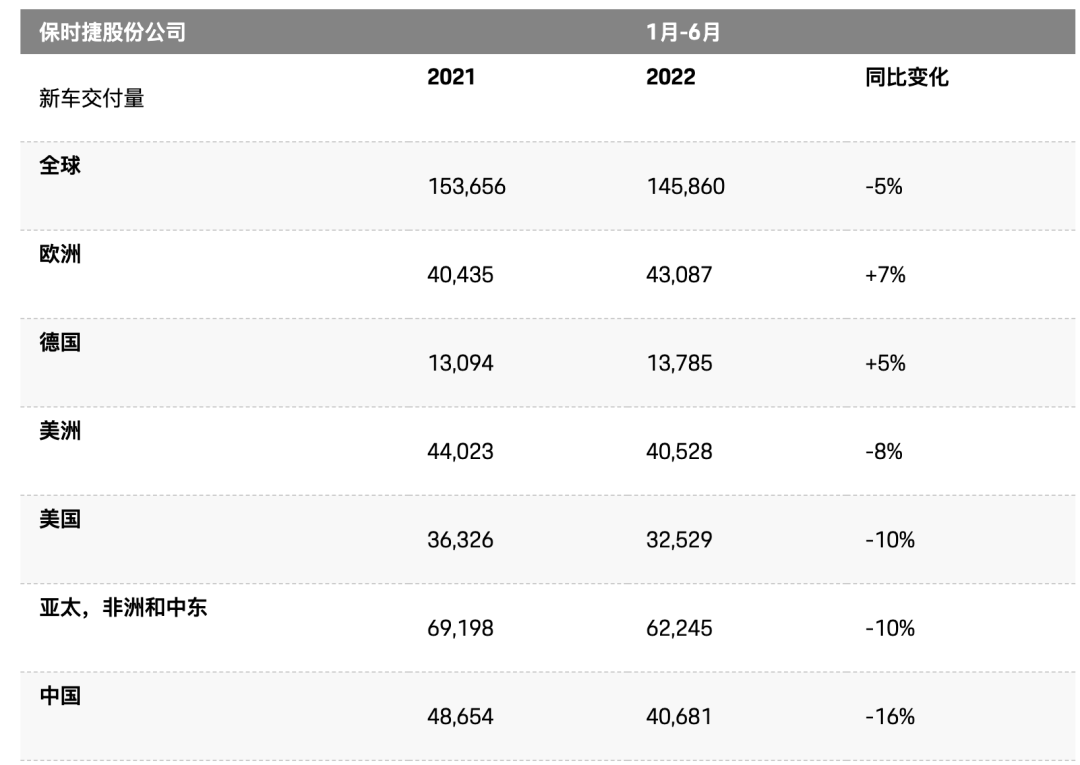Click the 亚太，非洲和中东 row label
This screenshot has height=765, width=1080.
pyautogui.click(x=123, y=607)
